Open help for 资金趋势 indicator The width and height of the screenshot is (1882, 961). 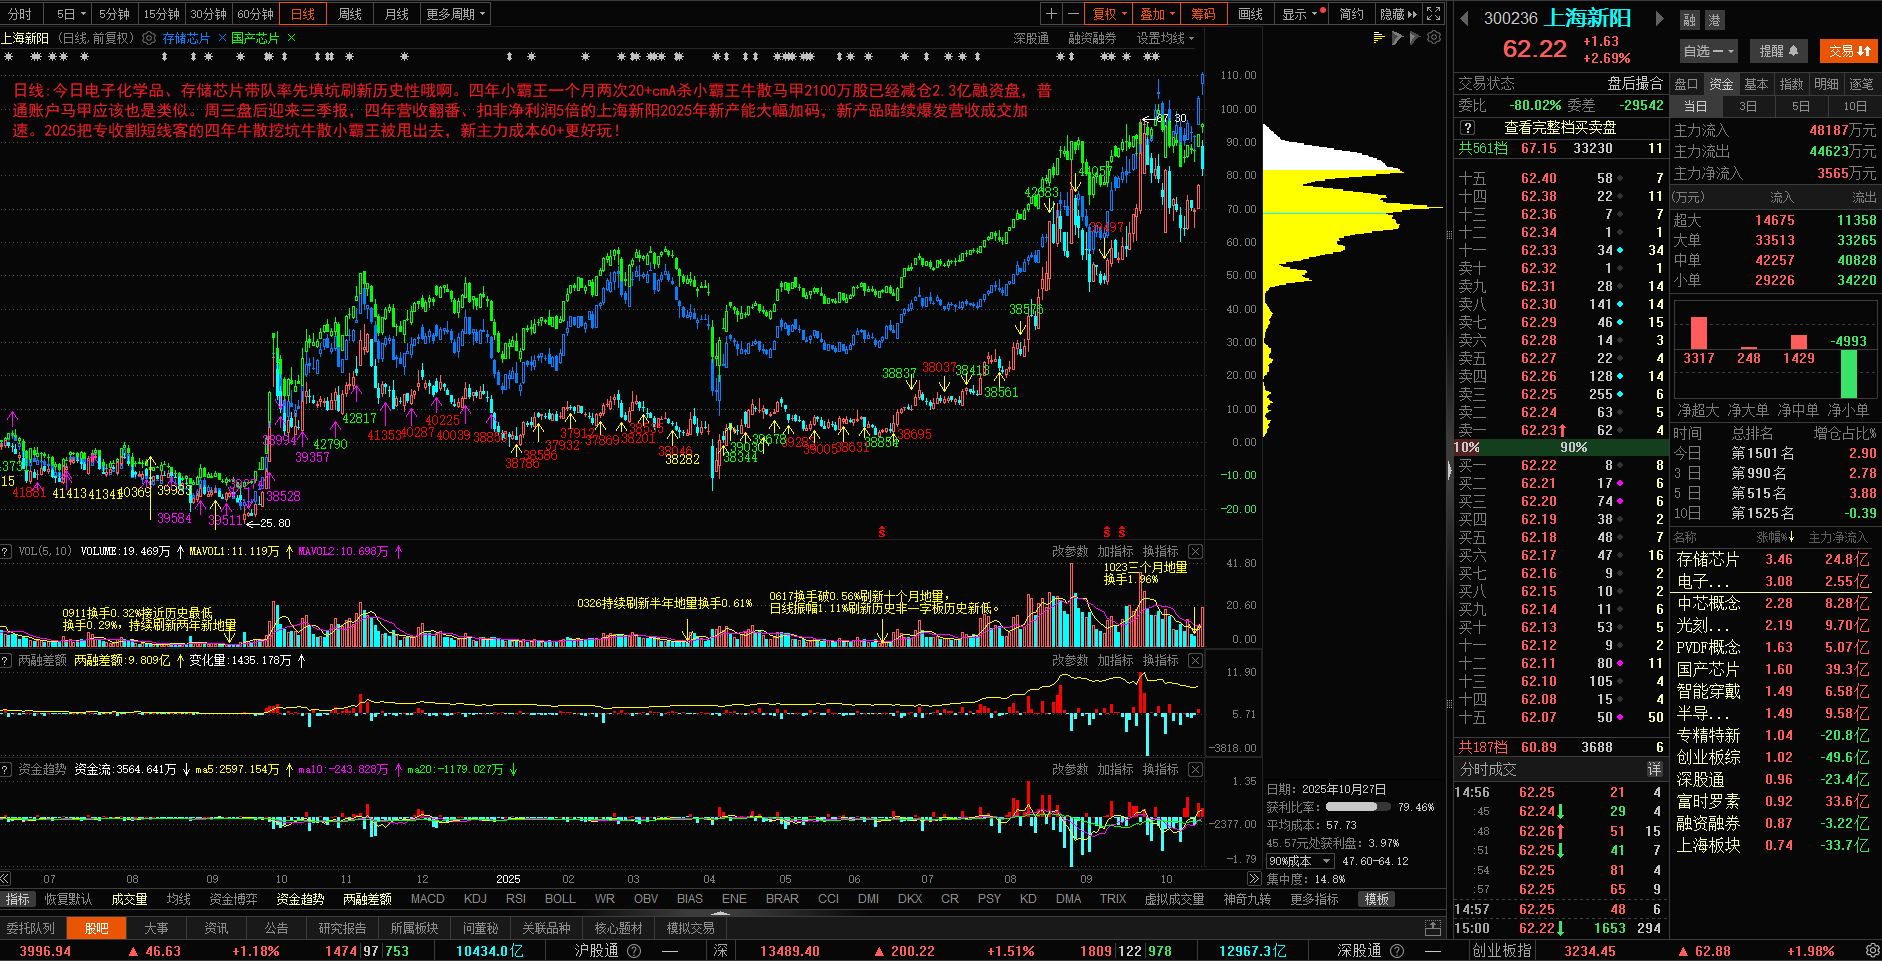(x=6, y=769)
